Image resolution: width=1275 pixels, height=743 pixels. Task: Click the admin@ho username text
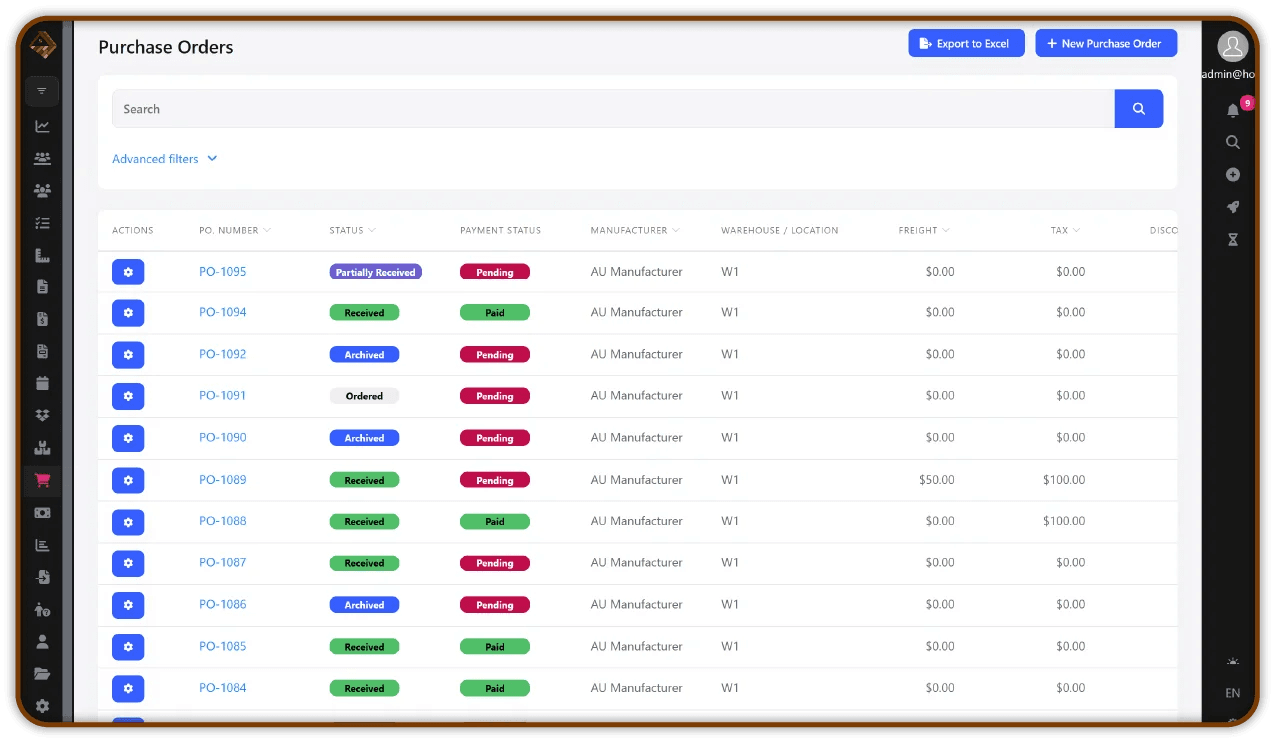click(1229, 74)
